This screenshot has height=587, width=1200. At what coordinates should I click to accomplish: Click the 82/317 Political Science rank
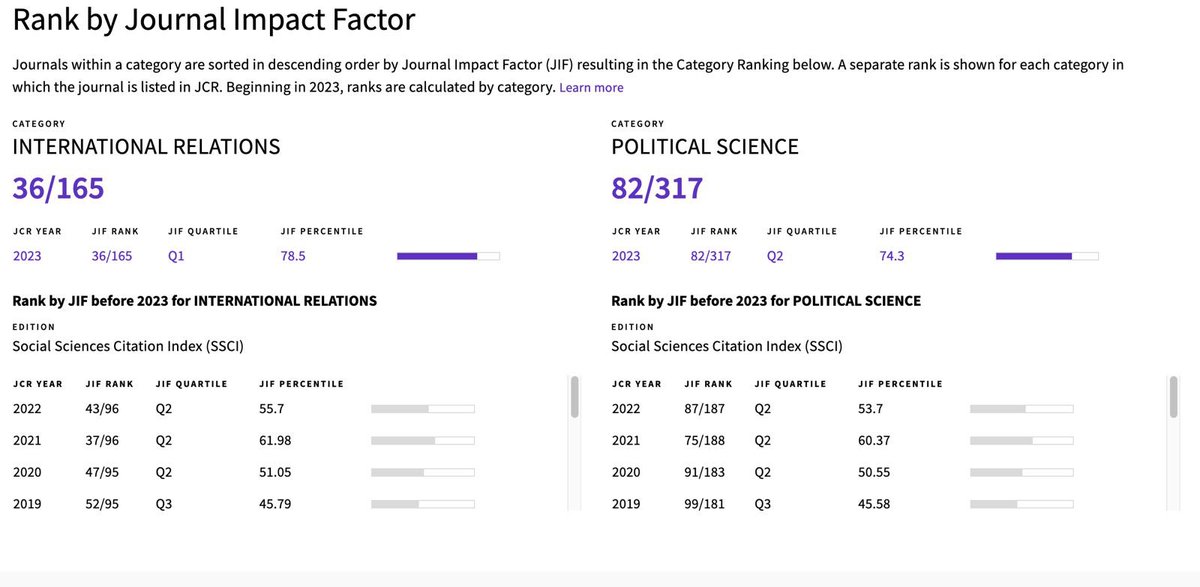tap(657, 187)
